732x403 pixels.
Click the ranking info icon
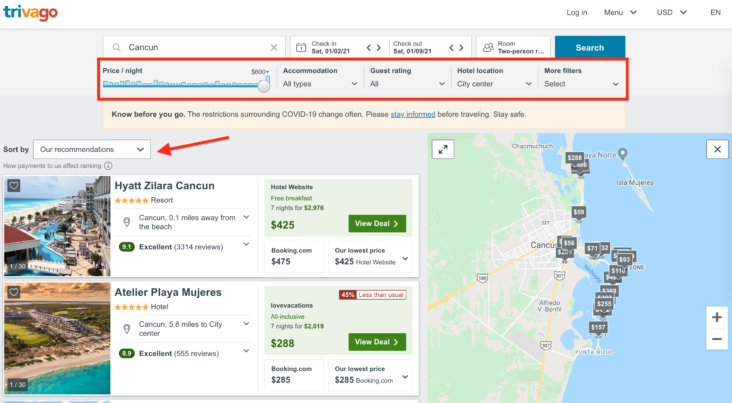tap(108, 166)
